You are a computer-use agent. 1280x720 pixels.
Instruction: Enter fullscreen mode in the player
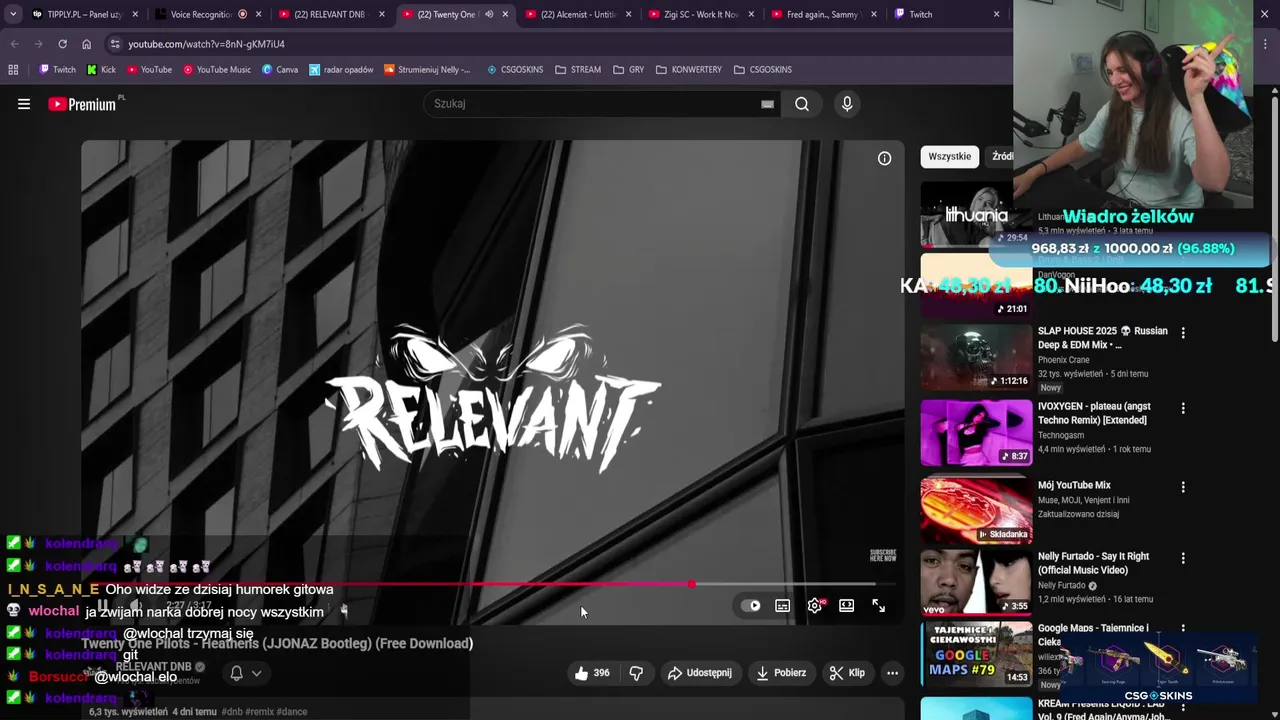tap(878, 605)
